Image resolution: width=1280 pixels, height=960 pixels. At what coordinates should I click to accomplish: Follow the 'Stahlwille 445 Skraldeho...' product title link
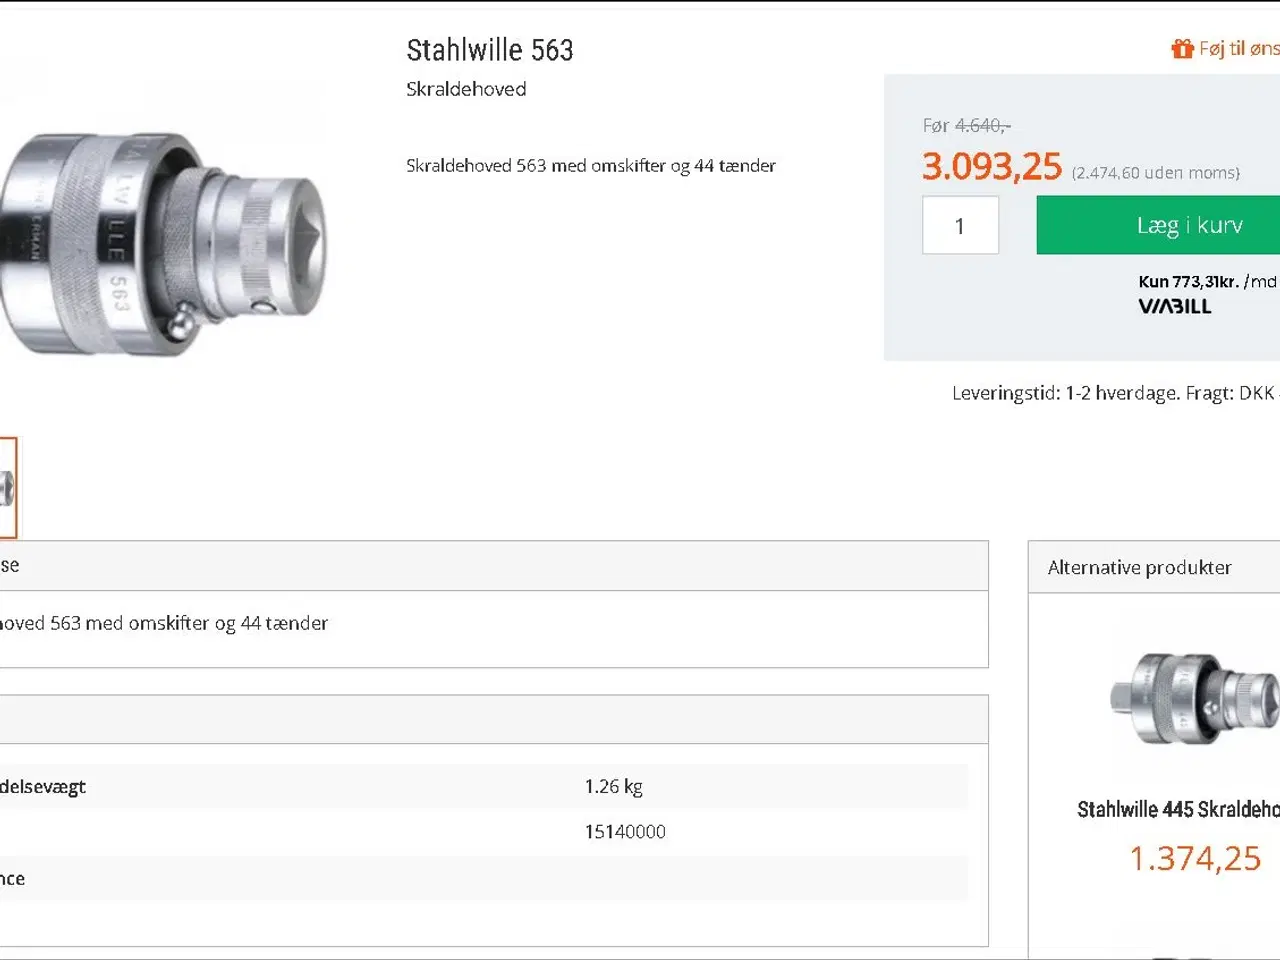pyautogui.click(x=1178, y=810)
